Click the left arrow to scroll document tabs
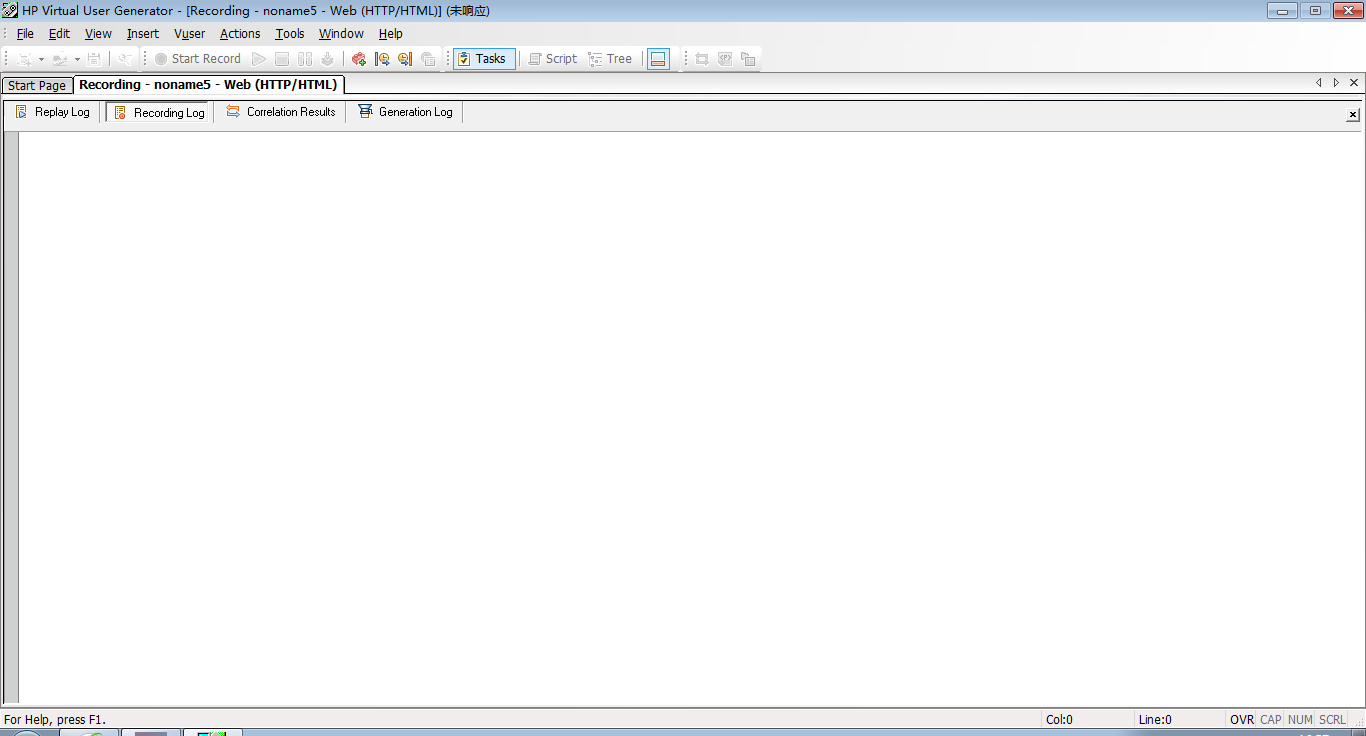Viewport: 1366px width, 736px height. coord(1318,83)
